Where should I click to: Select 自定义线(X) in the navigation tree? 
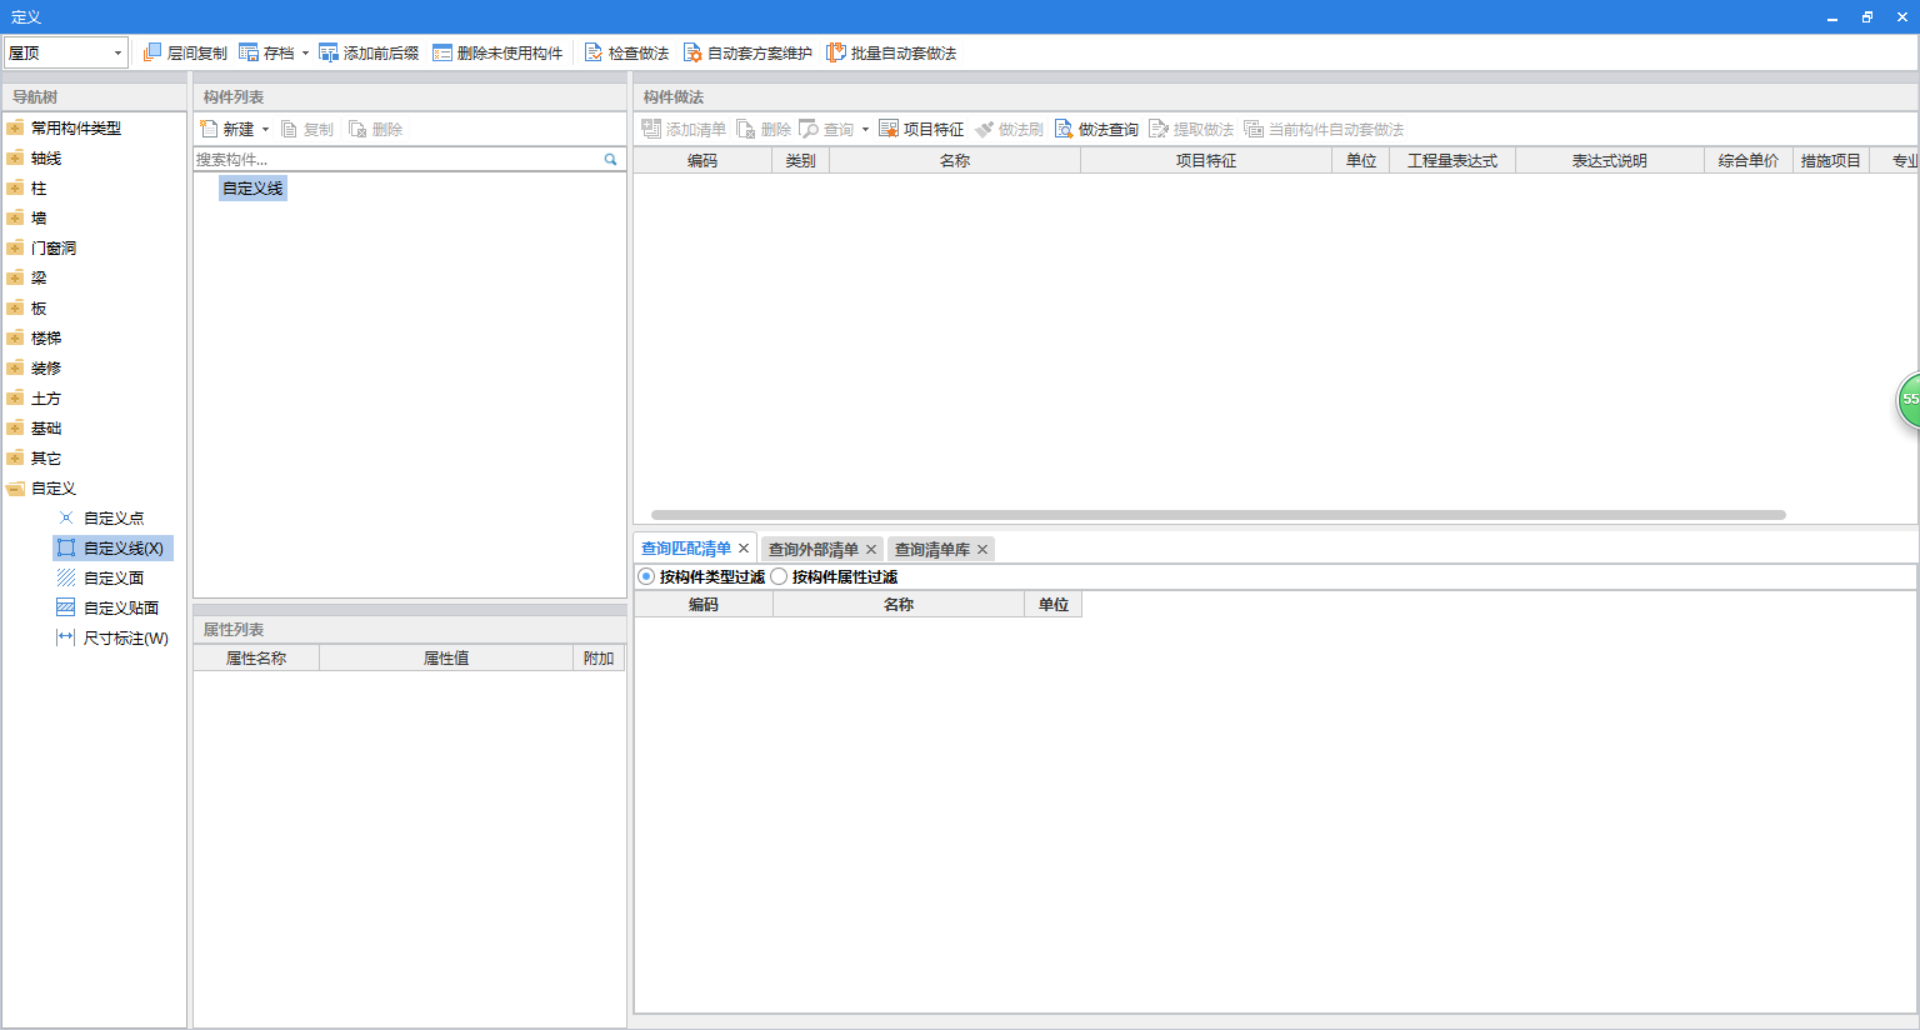(113, 548)
